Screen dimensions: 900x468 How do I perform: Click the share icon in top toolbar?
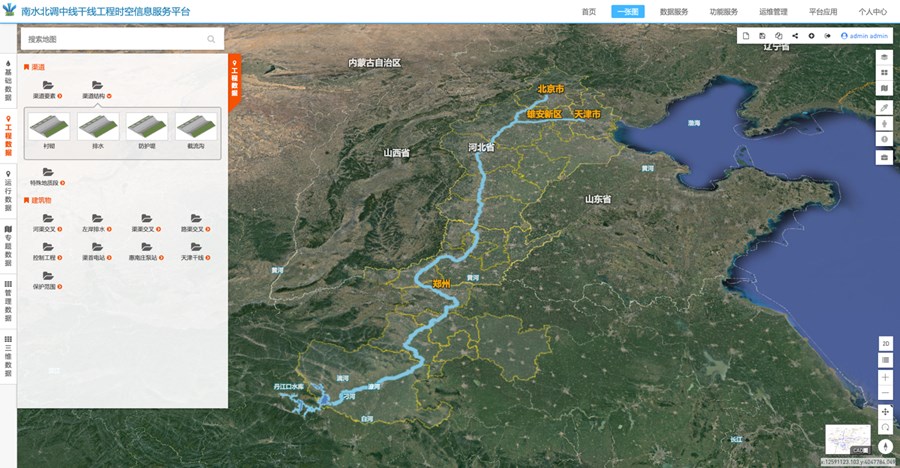click(x=795, y=36)
